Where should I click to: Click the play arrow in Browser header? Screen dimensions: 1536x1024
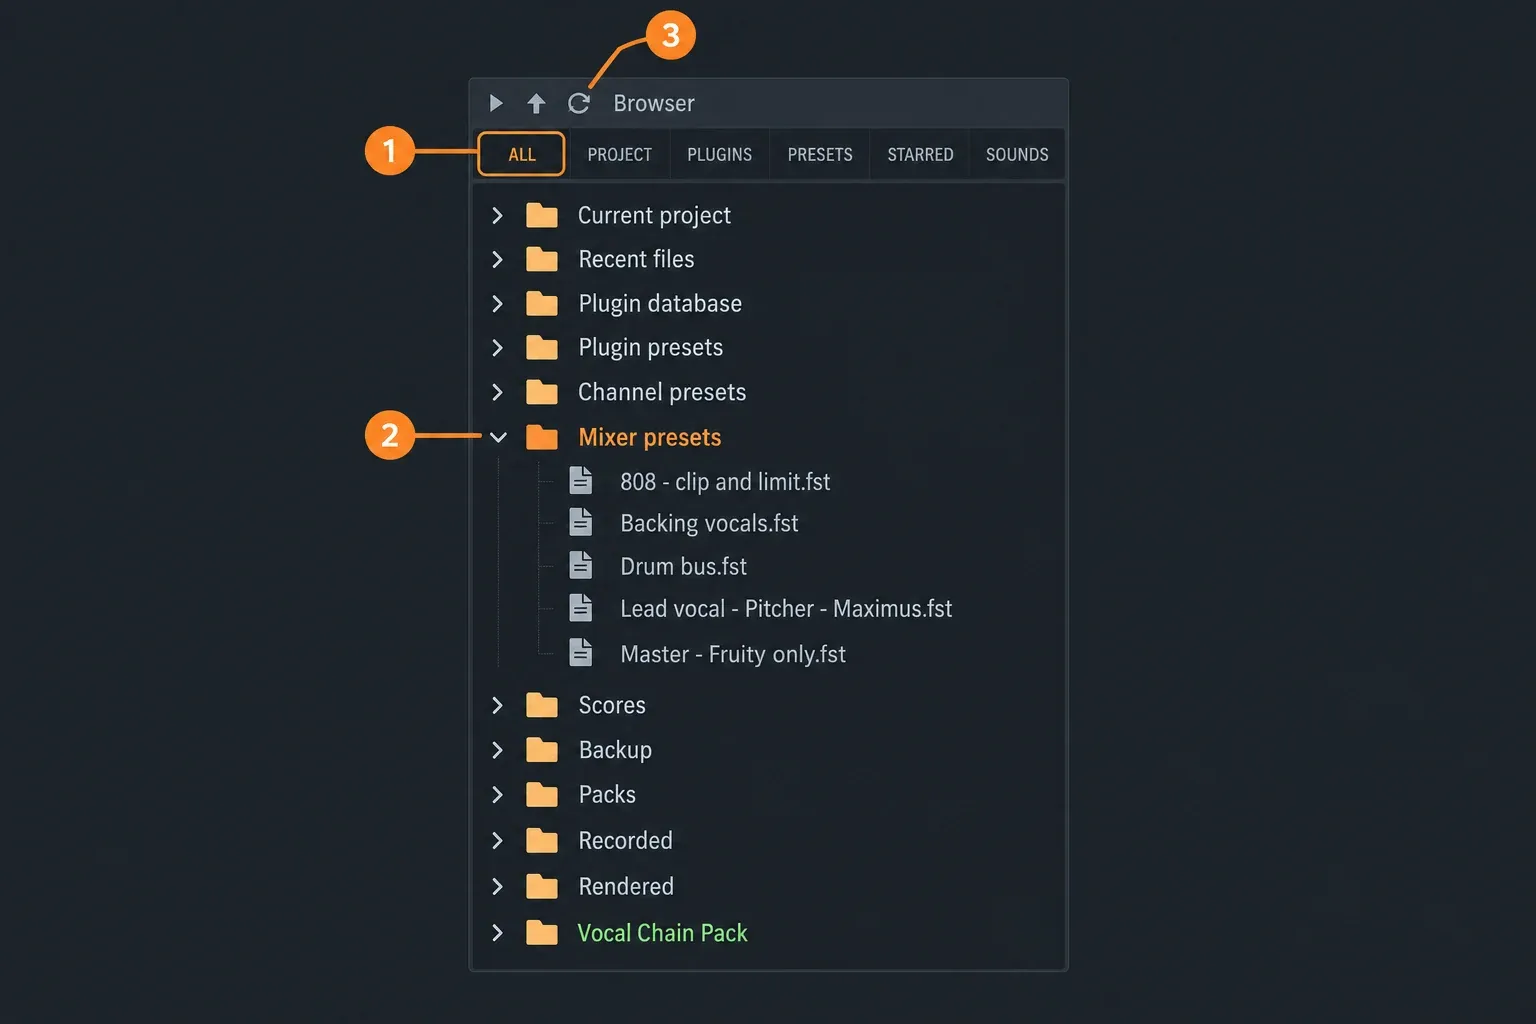[x=496, y=103]
